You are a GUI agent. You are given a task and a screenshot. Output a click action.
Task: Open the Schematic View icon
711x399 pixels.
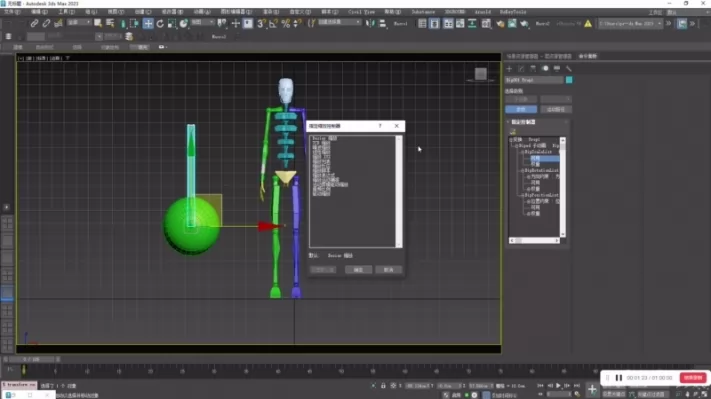[472, 23]
